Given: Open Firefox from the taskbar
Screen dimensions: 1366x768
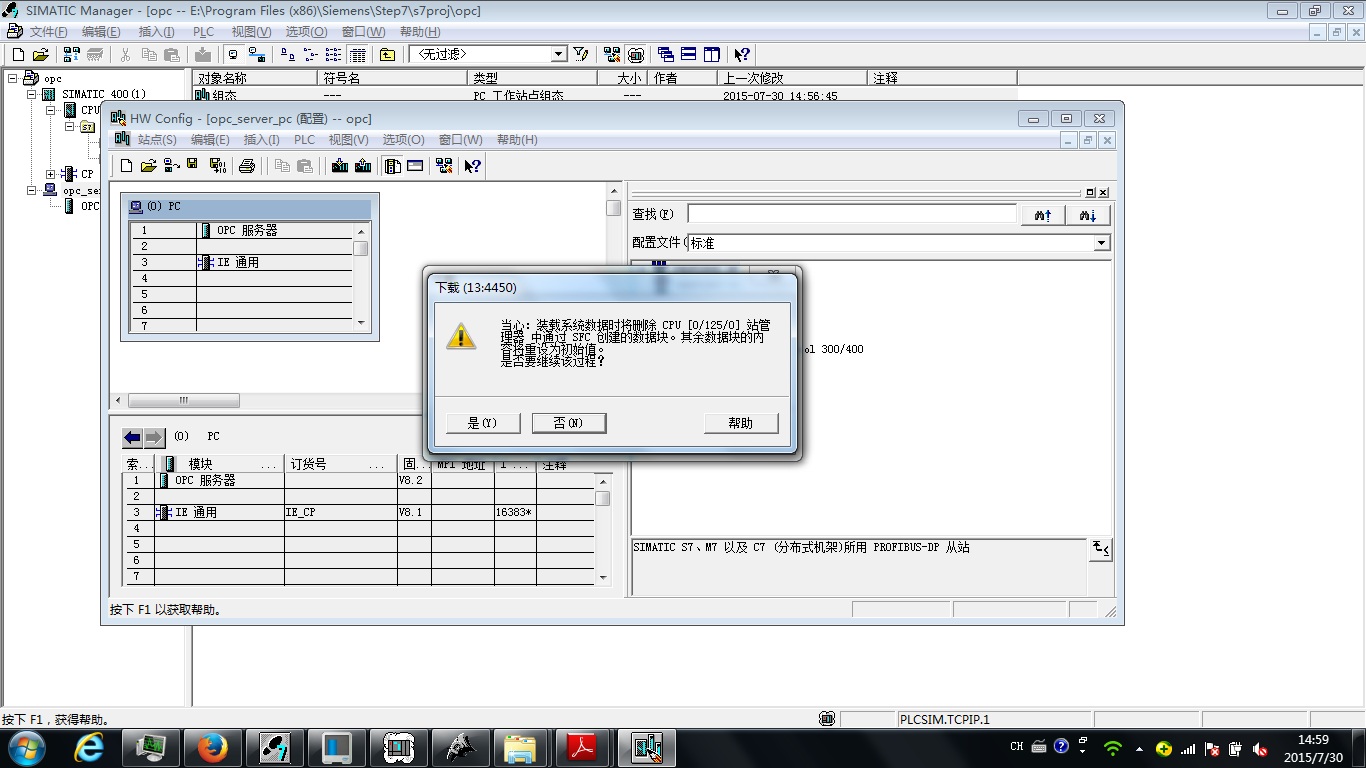Looking at the screenshot, I should tap(212, 748).
